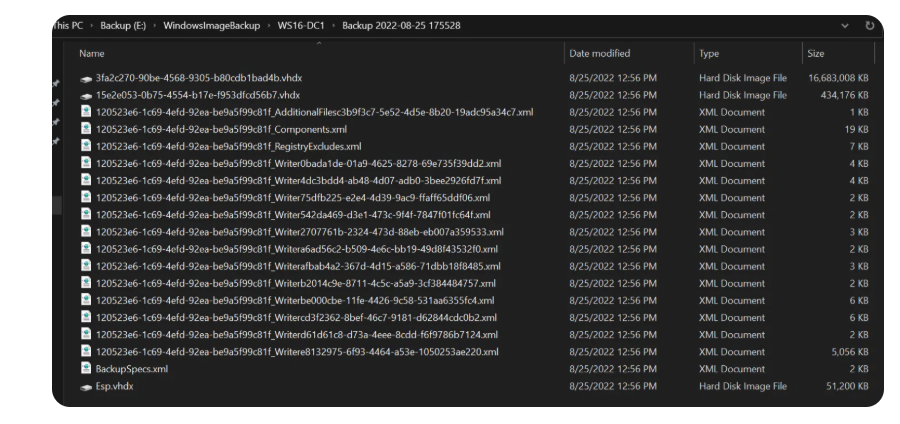Click the BackupSpecs.xml file icon
This screenshot has height=424, width=900.
tap(86, 369)
